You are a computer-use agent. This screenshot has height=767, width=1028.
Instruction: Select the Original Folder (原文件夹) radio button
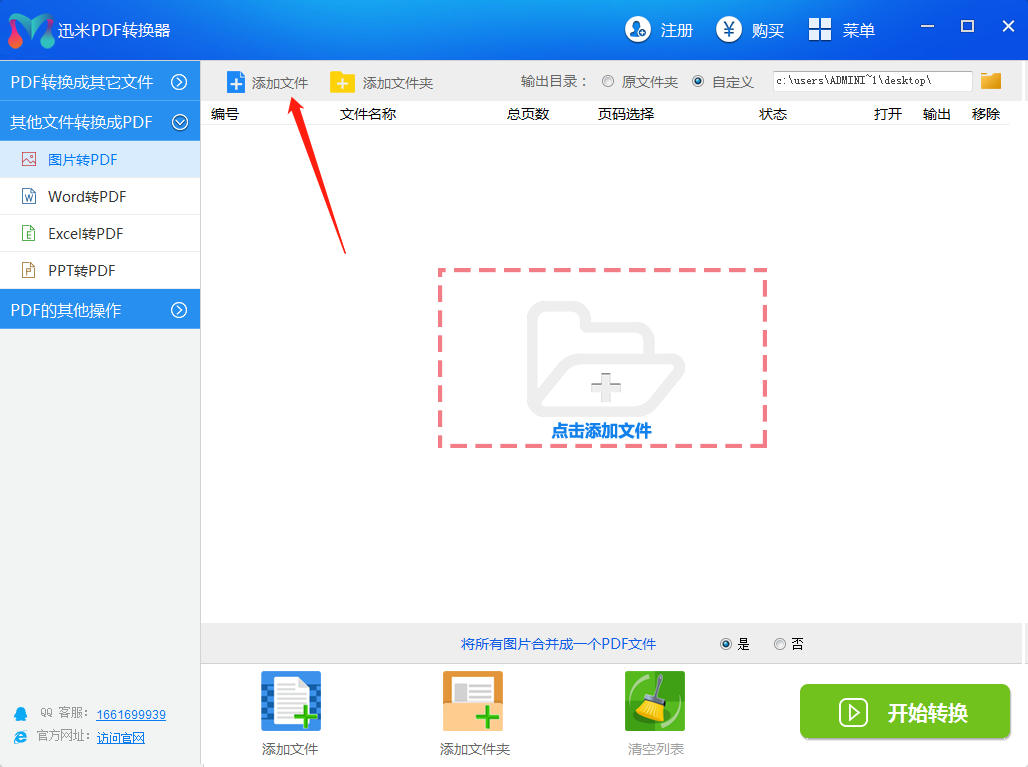pyautogui.click(x=608, y=82)
